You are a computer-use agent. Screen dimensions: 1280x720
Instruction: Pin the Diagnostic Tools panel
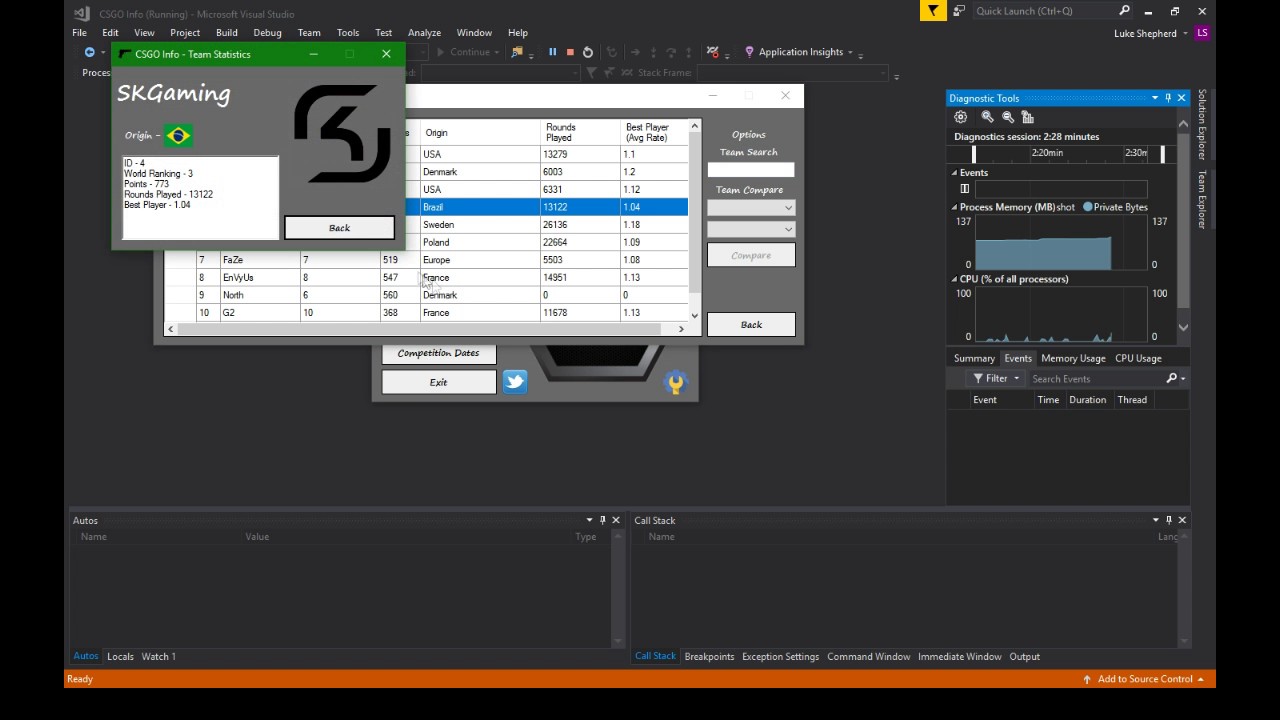[x=1168, y=98]
